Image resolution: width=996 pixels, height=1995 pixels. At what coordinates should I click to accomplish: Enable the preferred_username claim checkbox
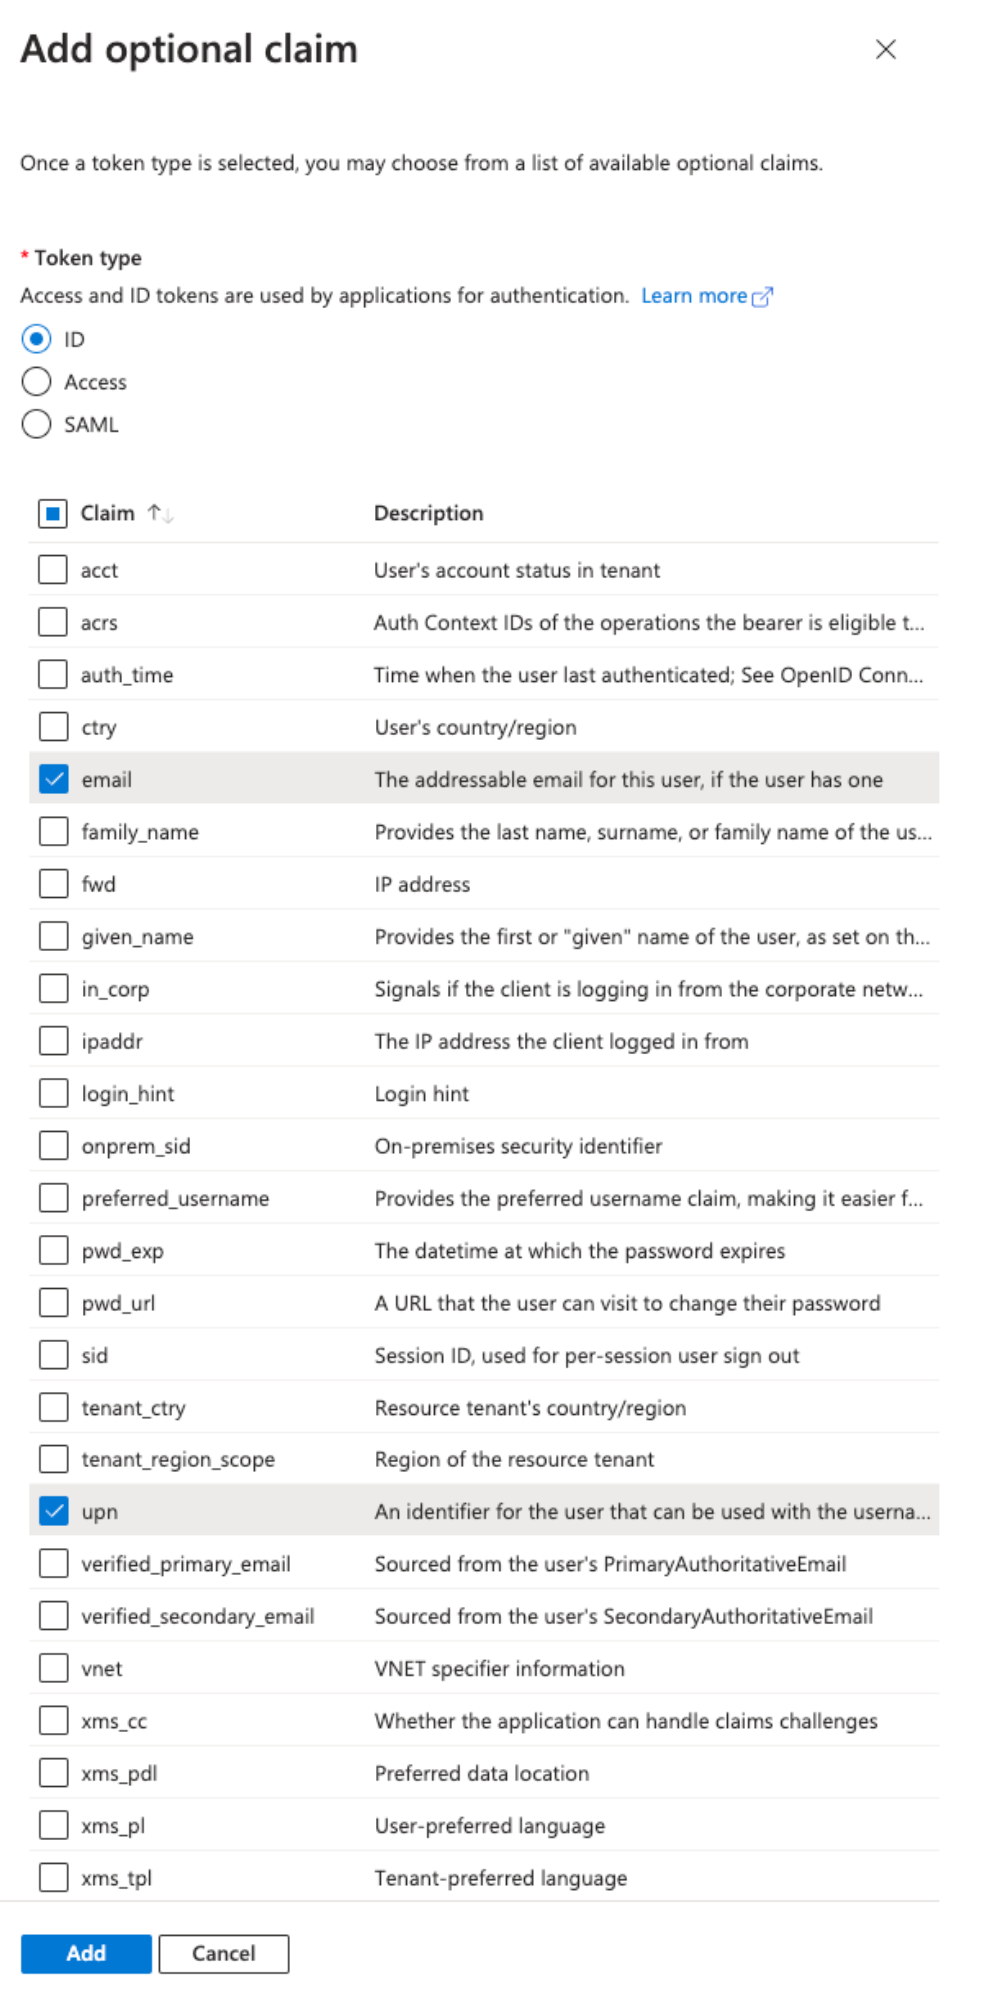coord(54,1198)
